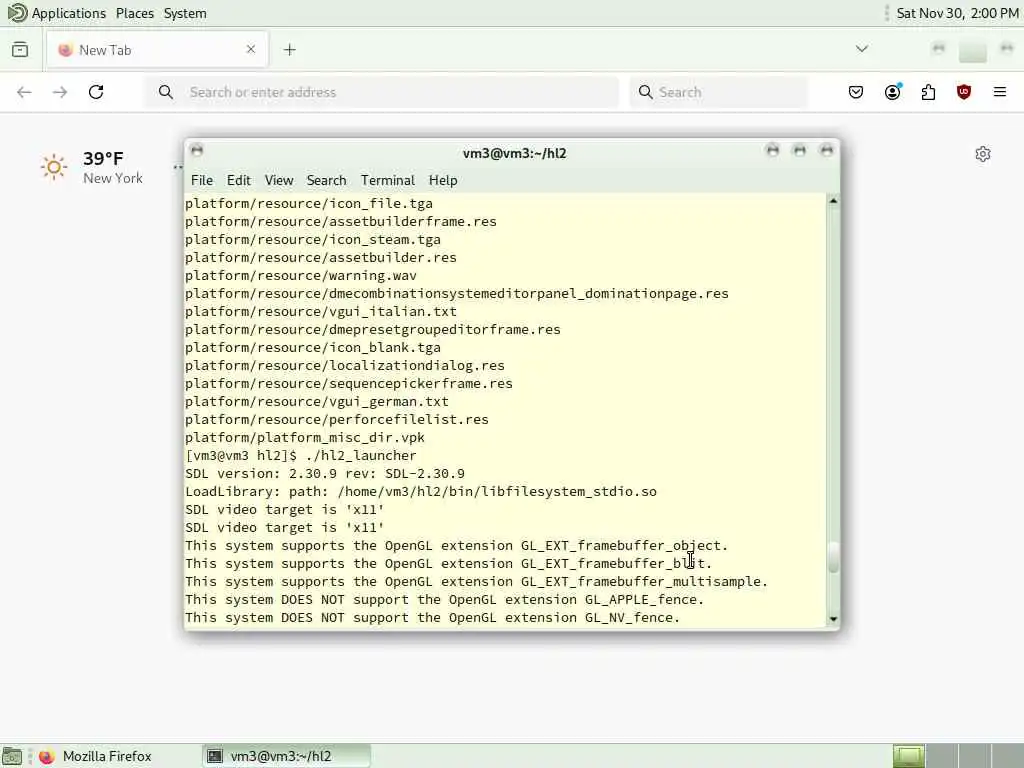Focus the Search or enter address field

point(381,92)
